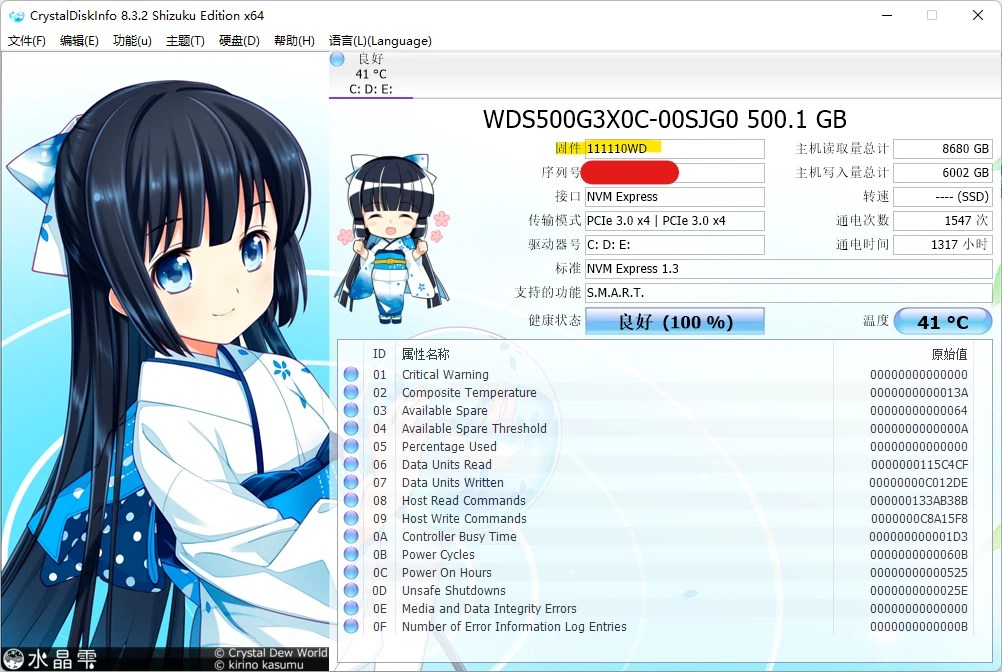The image size is (1002, 672).
Task: Click status orb for Unsafe Shutdowns row
Action: 351,590
